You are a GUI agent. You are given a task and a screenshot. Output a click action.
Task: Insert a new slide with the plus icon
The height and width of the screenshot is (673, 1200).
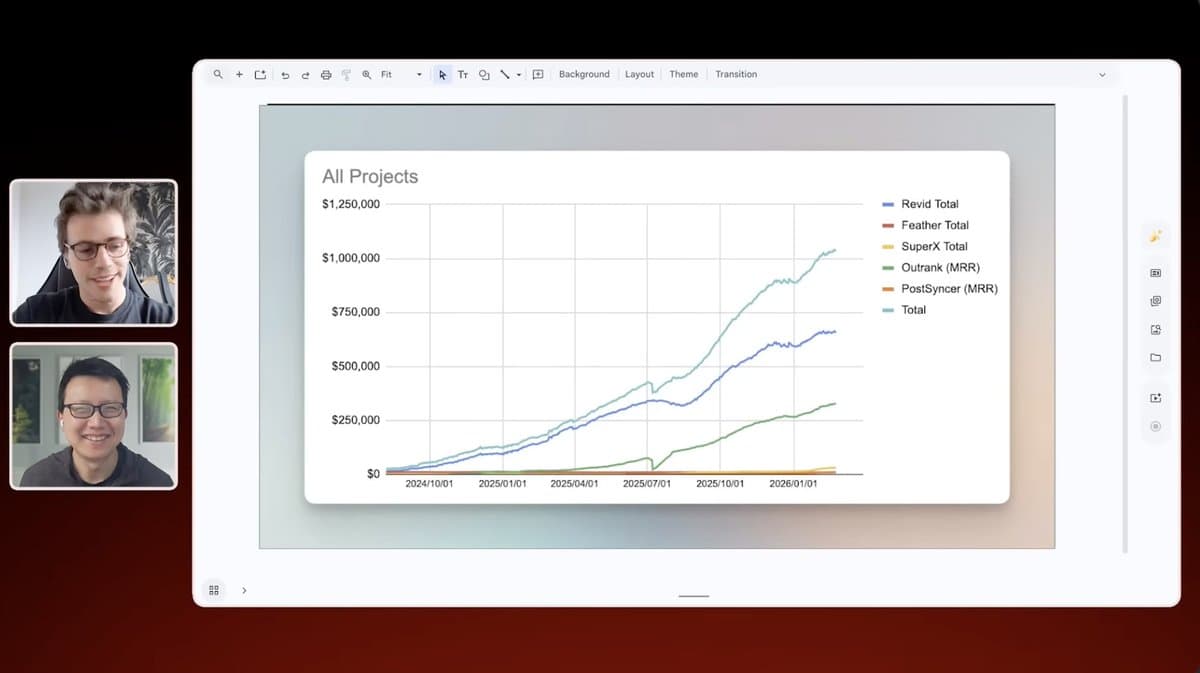(x=239, y=74)
